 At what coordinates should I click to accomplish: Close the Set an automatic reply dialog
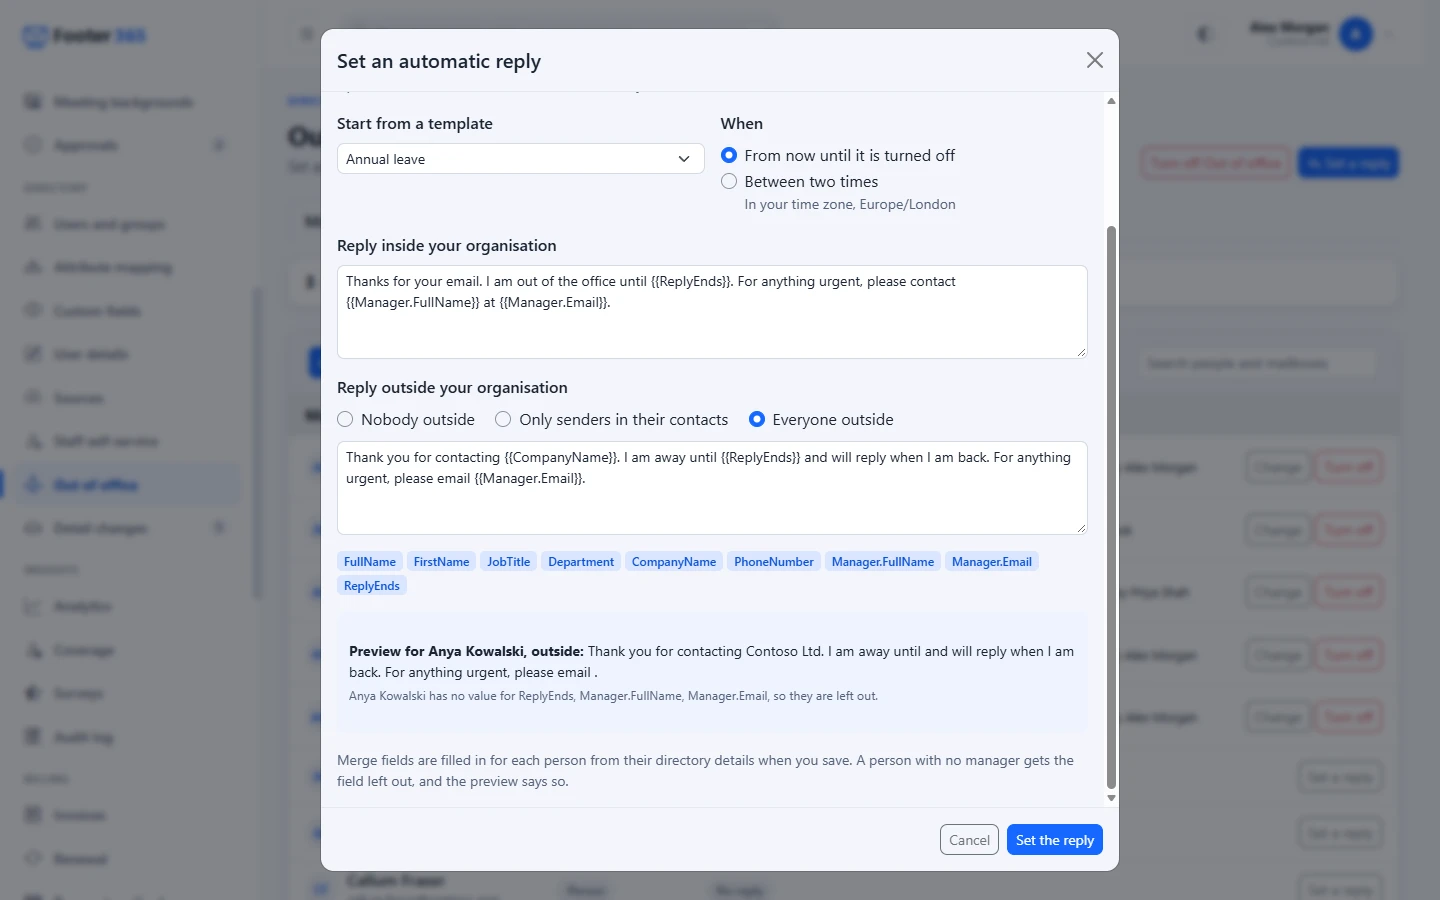(1095, 60)
